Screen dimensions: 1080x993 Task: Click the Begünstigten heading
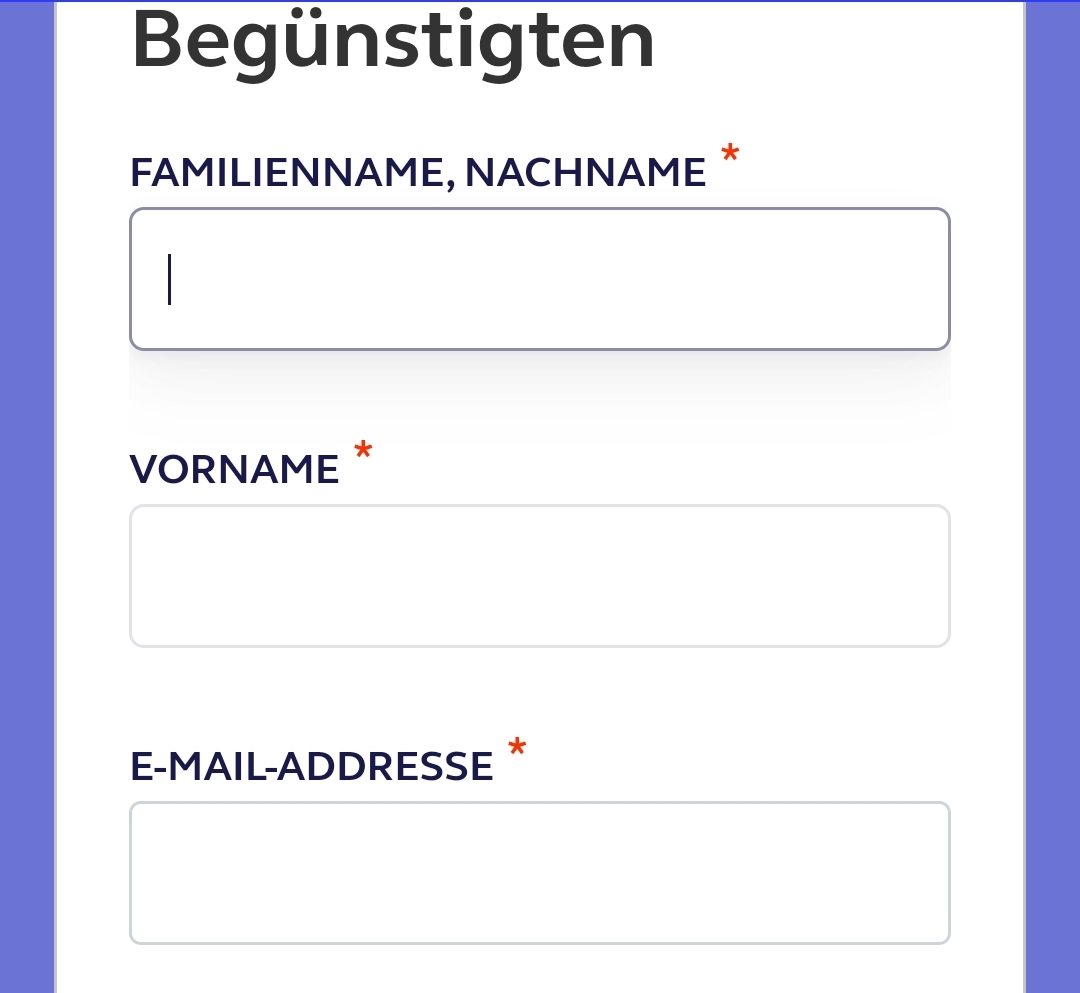[x=393, y=42]
